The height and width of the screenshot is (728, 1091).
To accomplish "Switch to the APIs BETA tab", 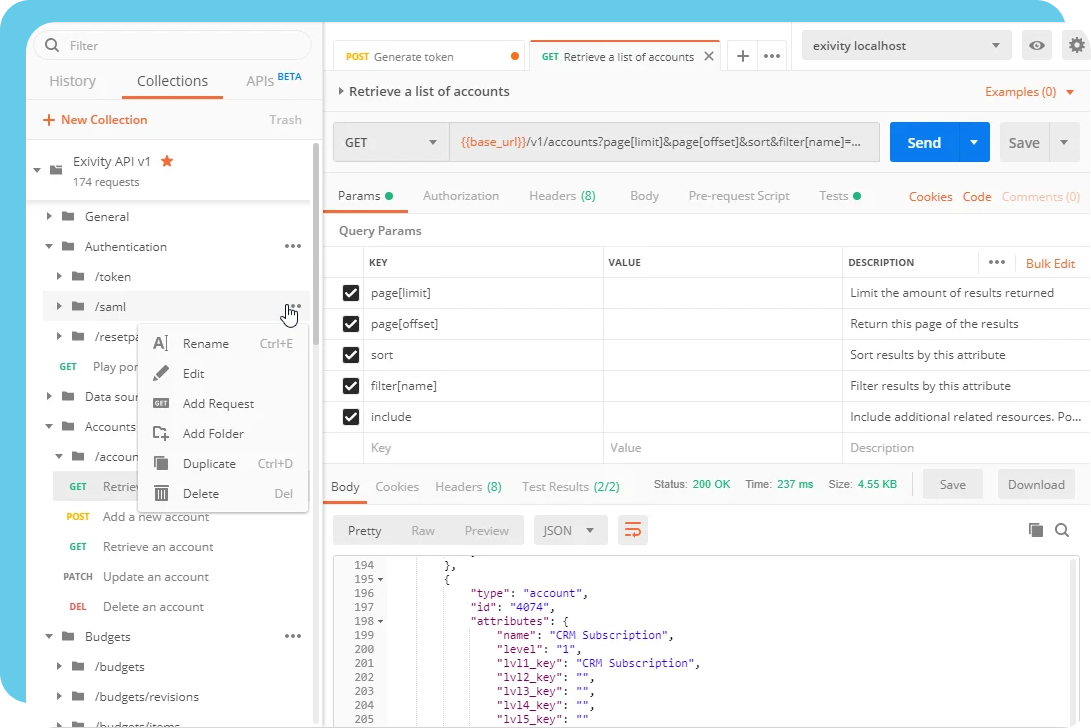I will click(273, 80).
